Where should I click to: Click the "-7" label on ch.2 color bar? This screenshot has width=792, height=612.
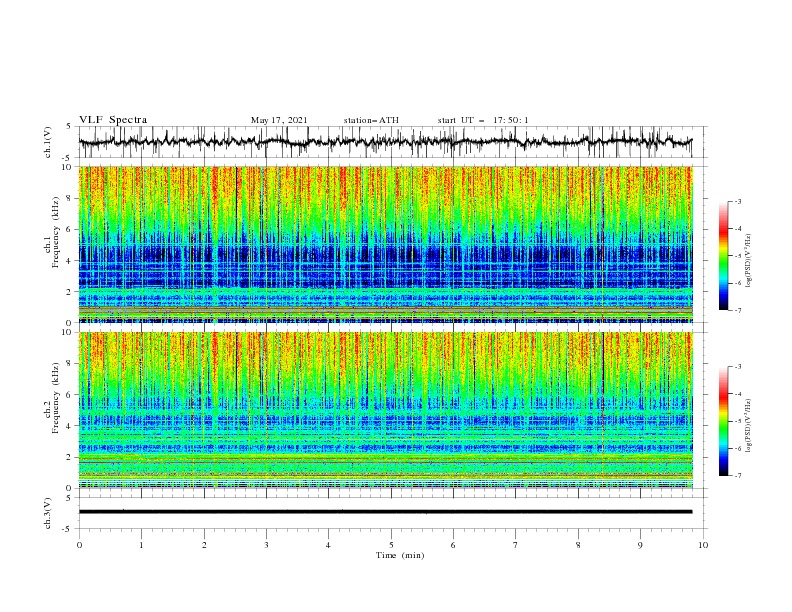click(737, 475)
